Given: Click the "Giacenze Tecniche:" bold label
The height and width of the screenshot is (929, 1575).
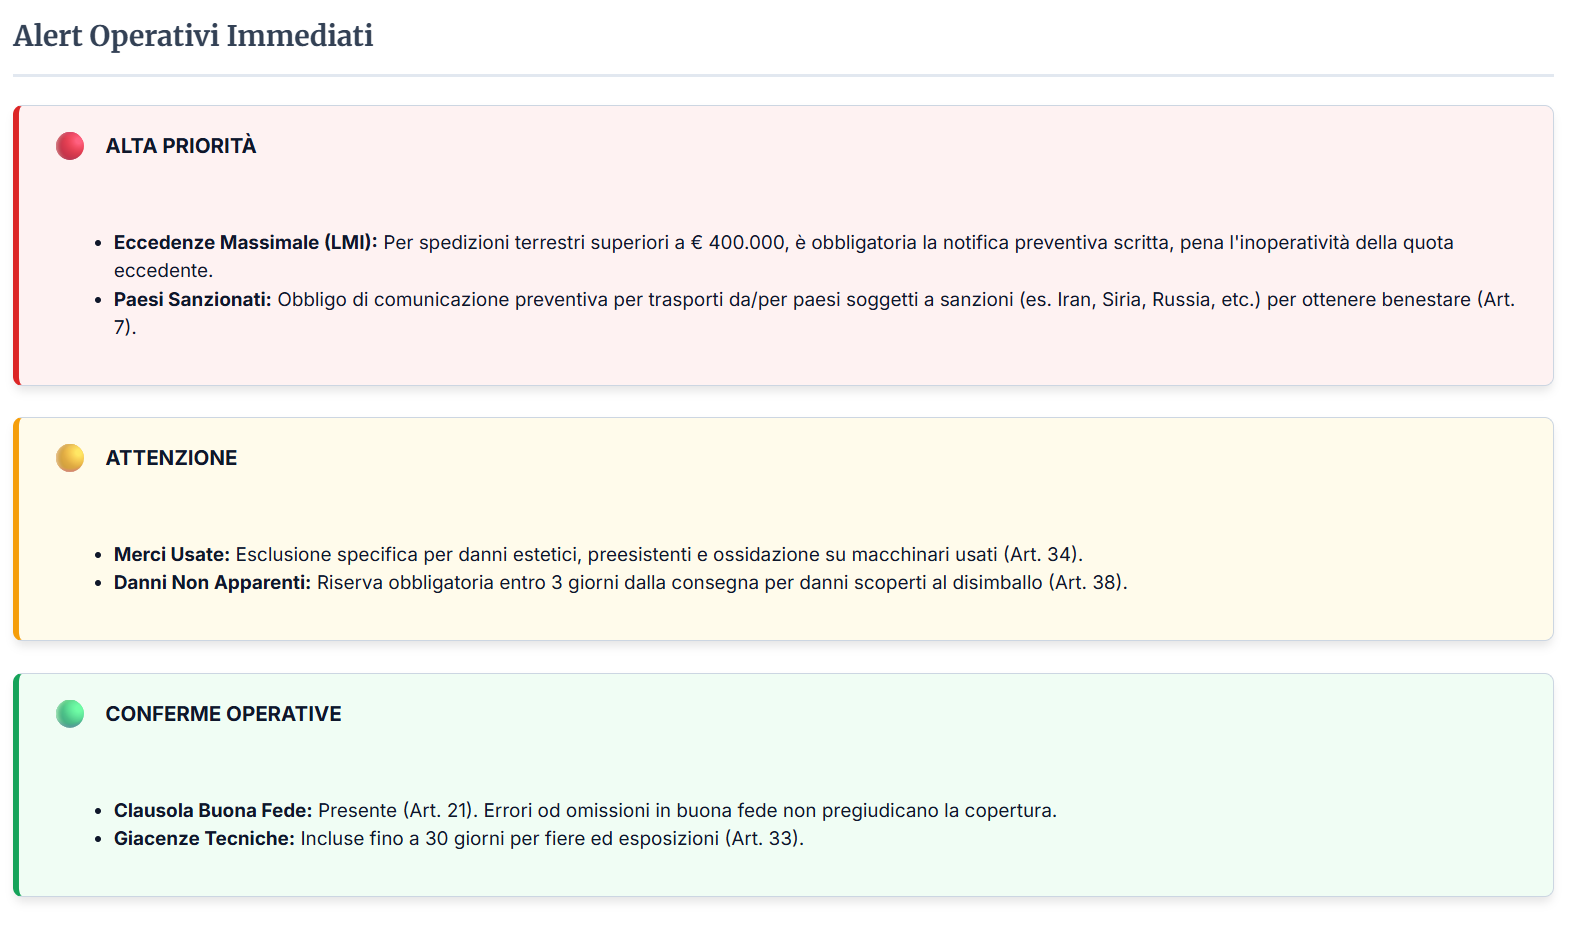Looking at the screenshot, I should [x=204, y=839].
